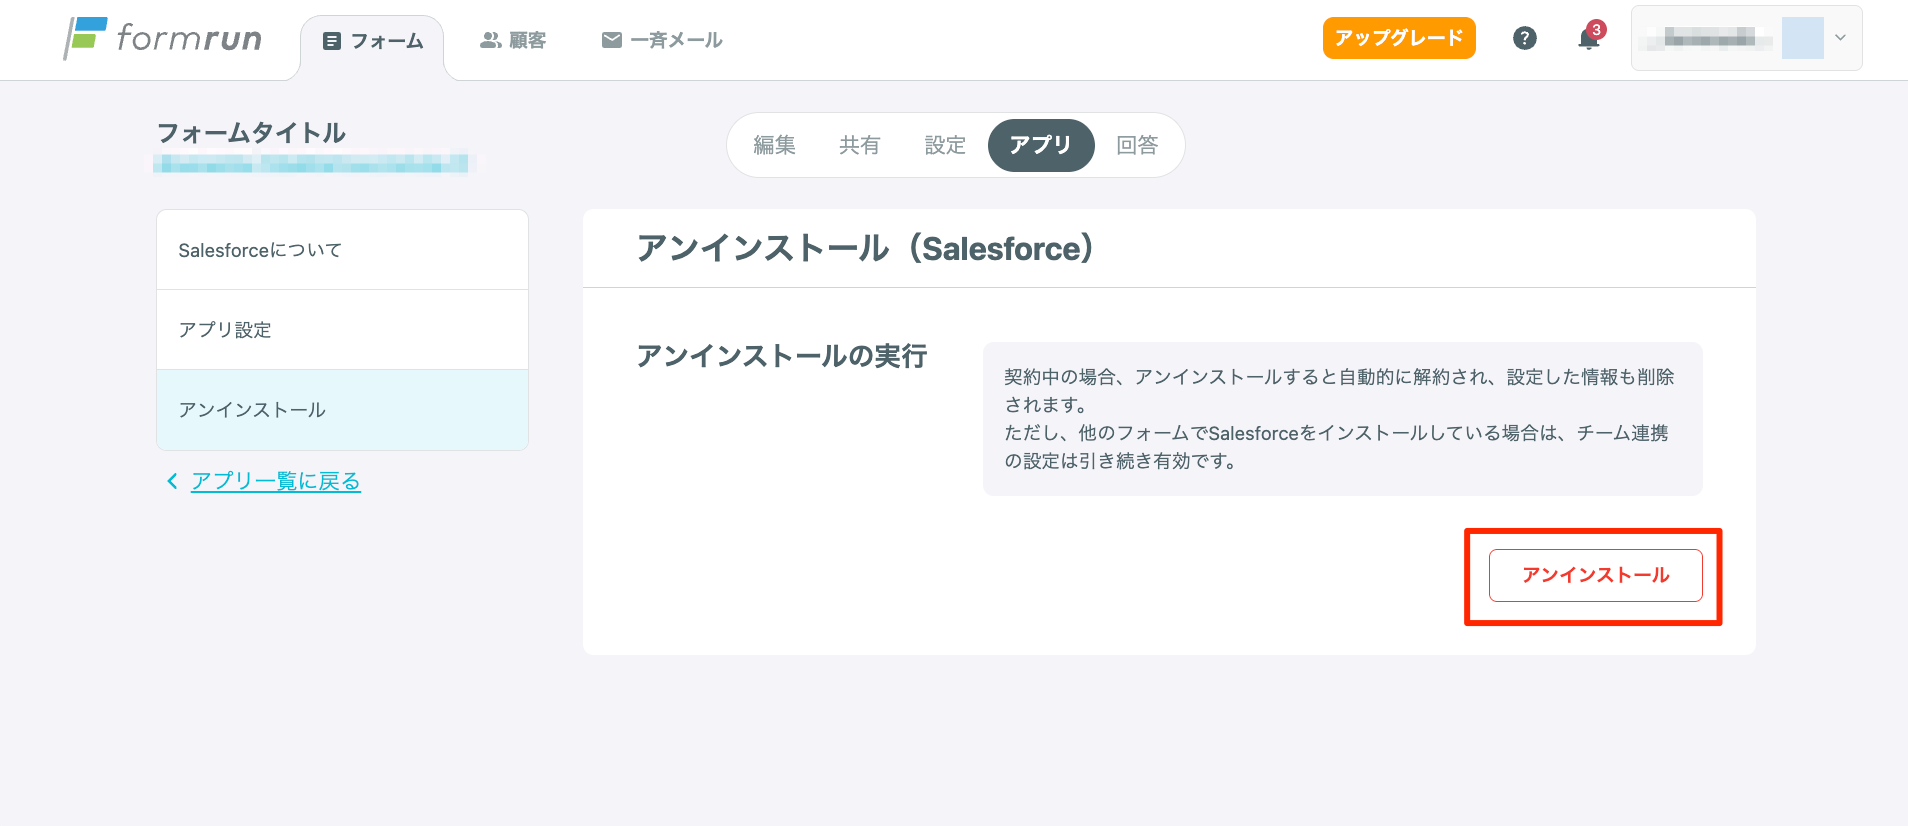Click the form icon in フォーム tab
Image resolution: width=1908 pixels, height=826 pixels.
click(332, 41)
